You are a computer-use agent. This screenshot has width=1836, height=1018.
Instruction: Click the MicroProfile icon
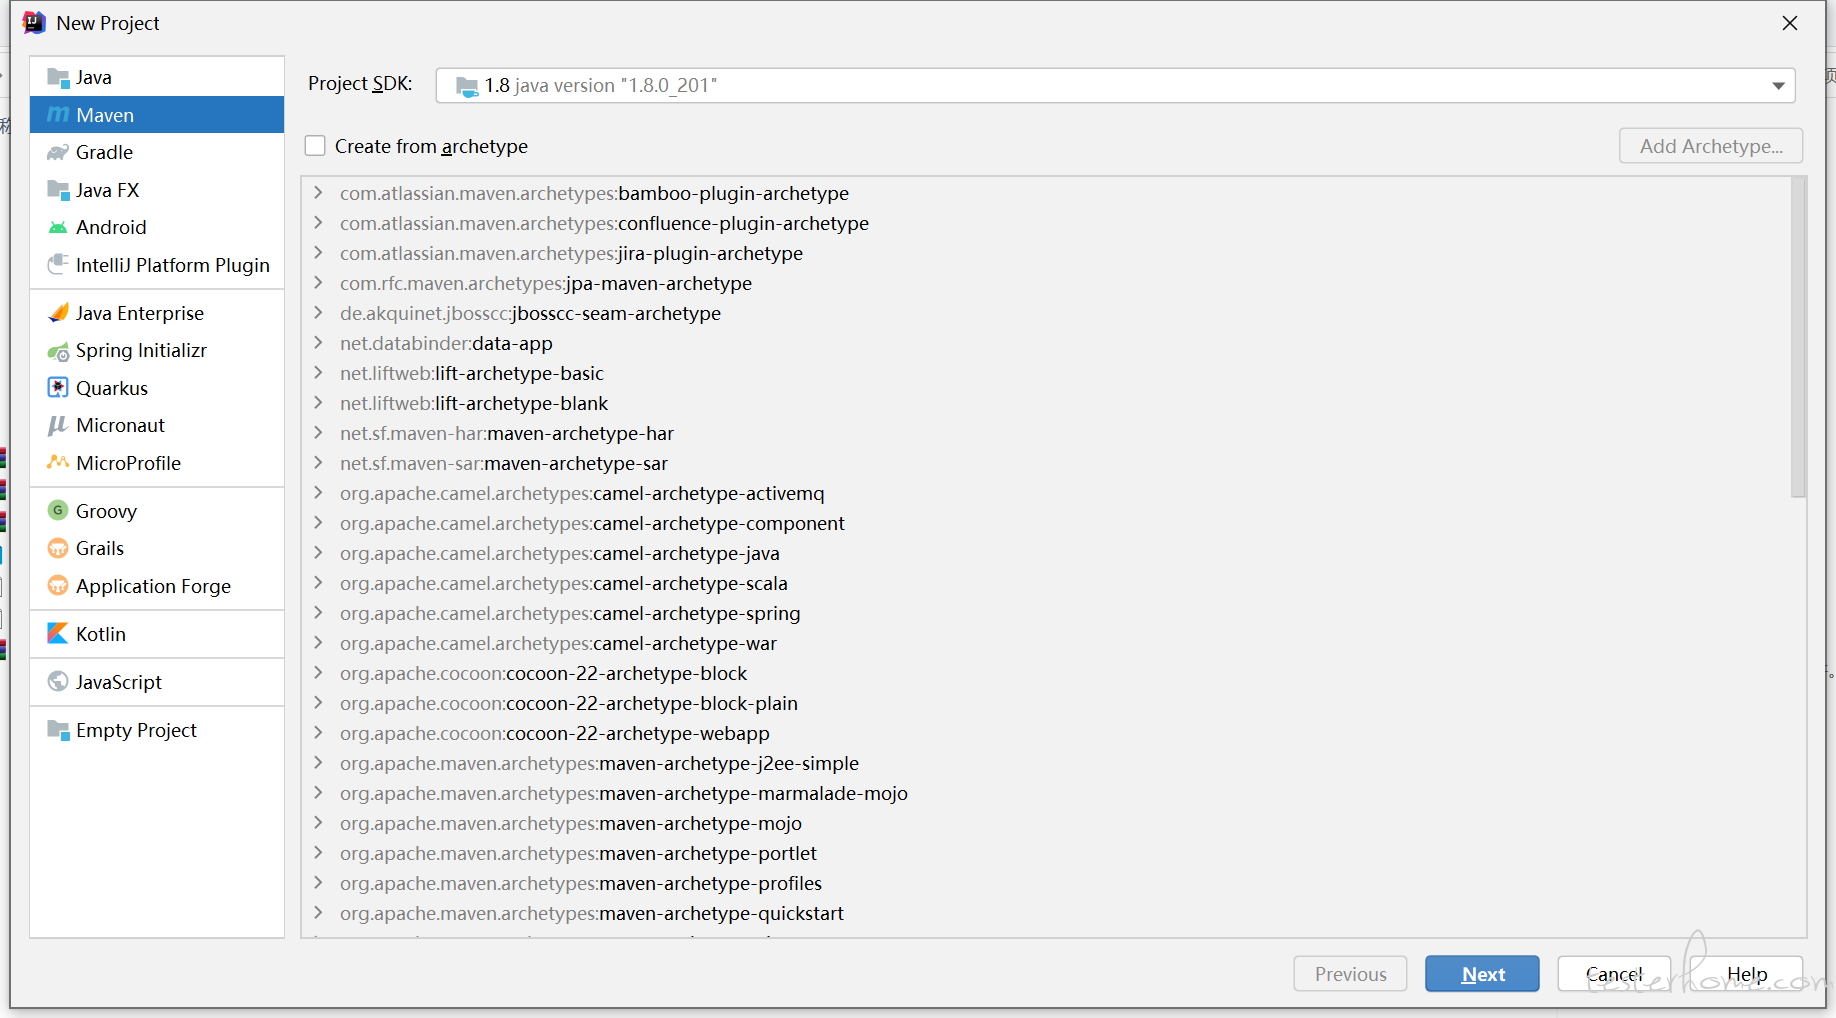click(x=58, y=463)
